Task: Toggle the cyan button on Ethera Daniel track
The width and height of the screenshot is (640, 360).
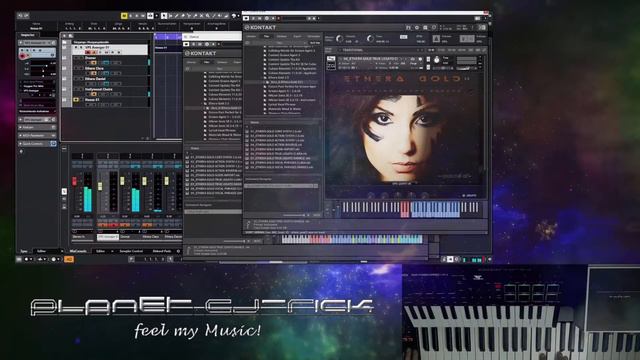Action: [x=106, y=84]
